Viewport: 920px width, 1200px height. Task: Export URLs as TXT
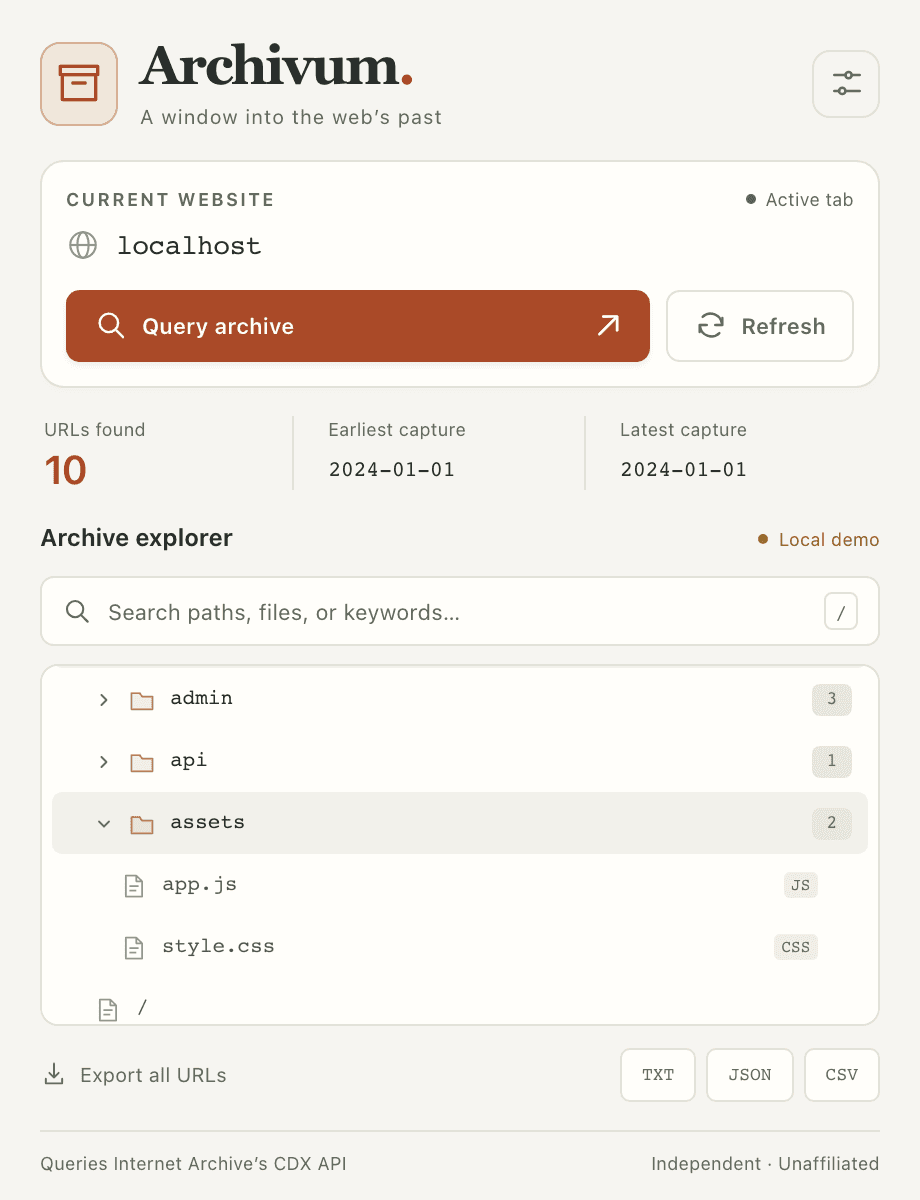click(658, 1075)
